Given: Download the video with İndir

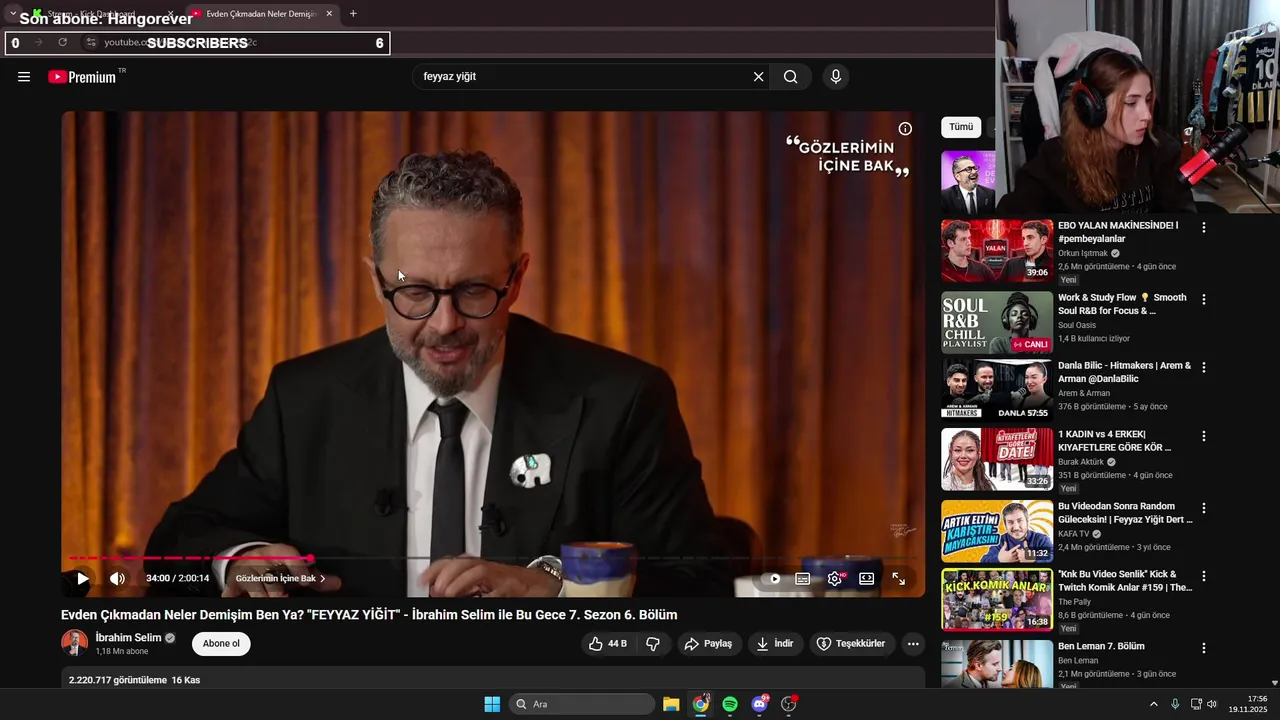Looking at the screenshot, I should click(x=775, y=644).
